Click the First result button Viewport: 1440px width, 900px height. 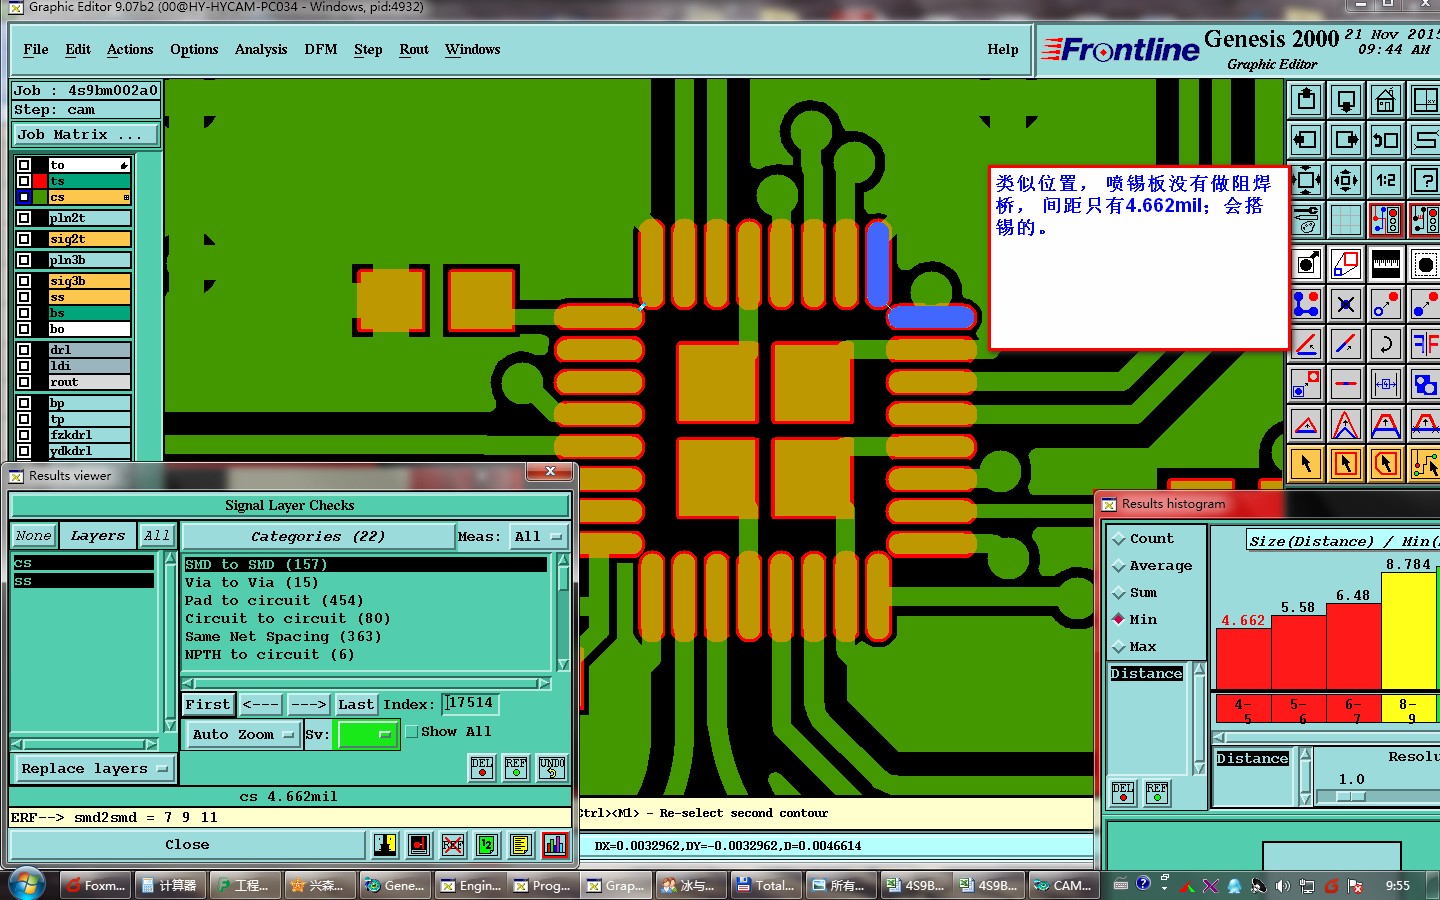click(x=208, y=705)
